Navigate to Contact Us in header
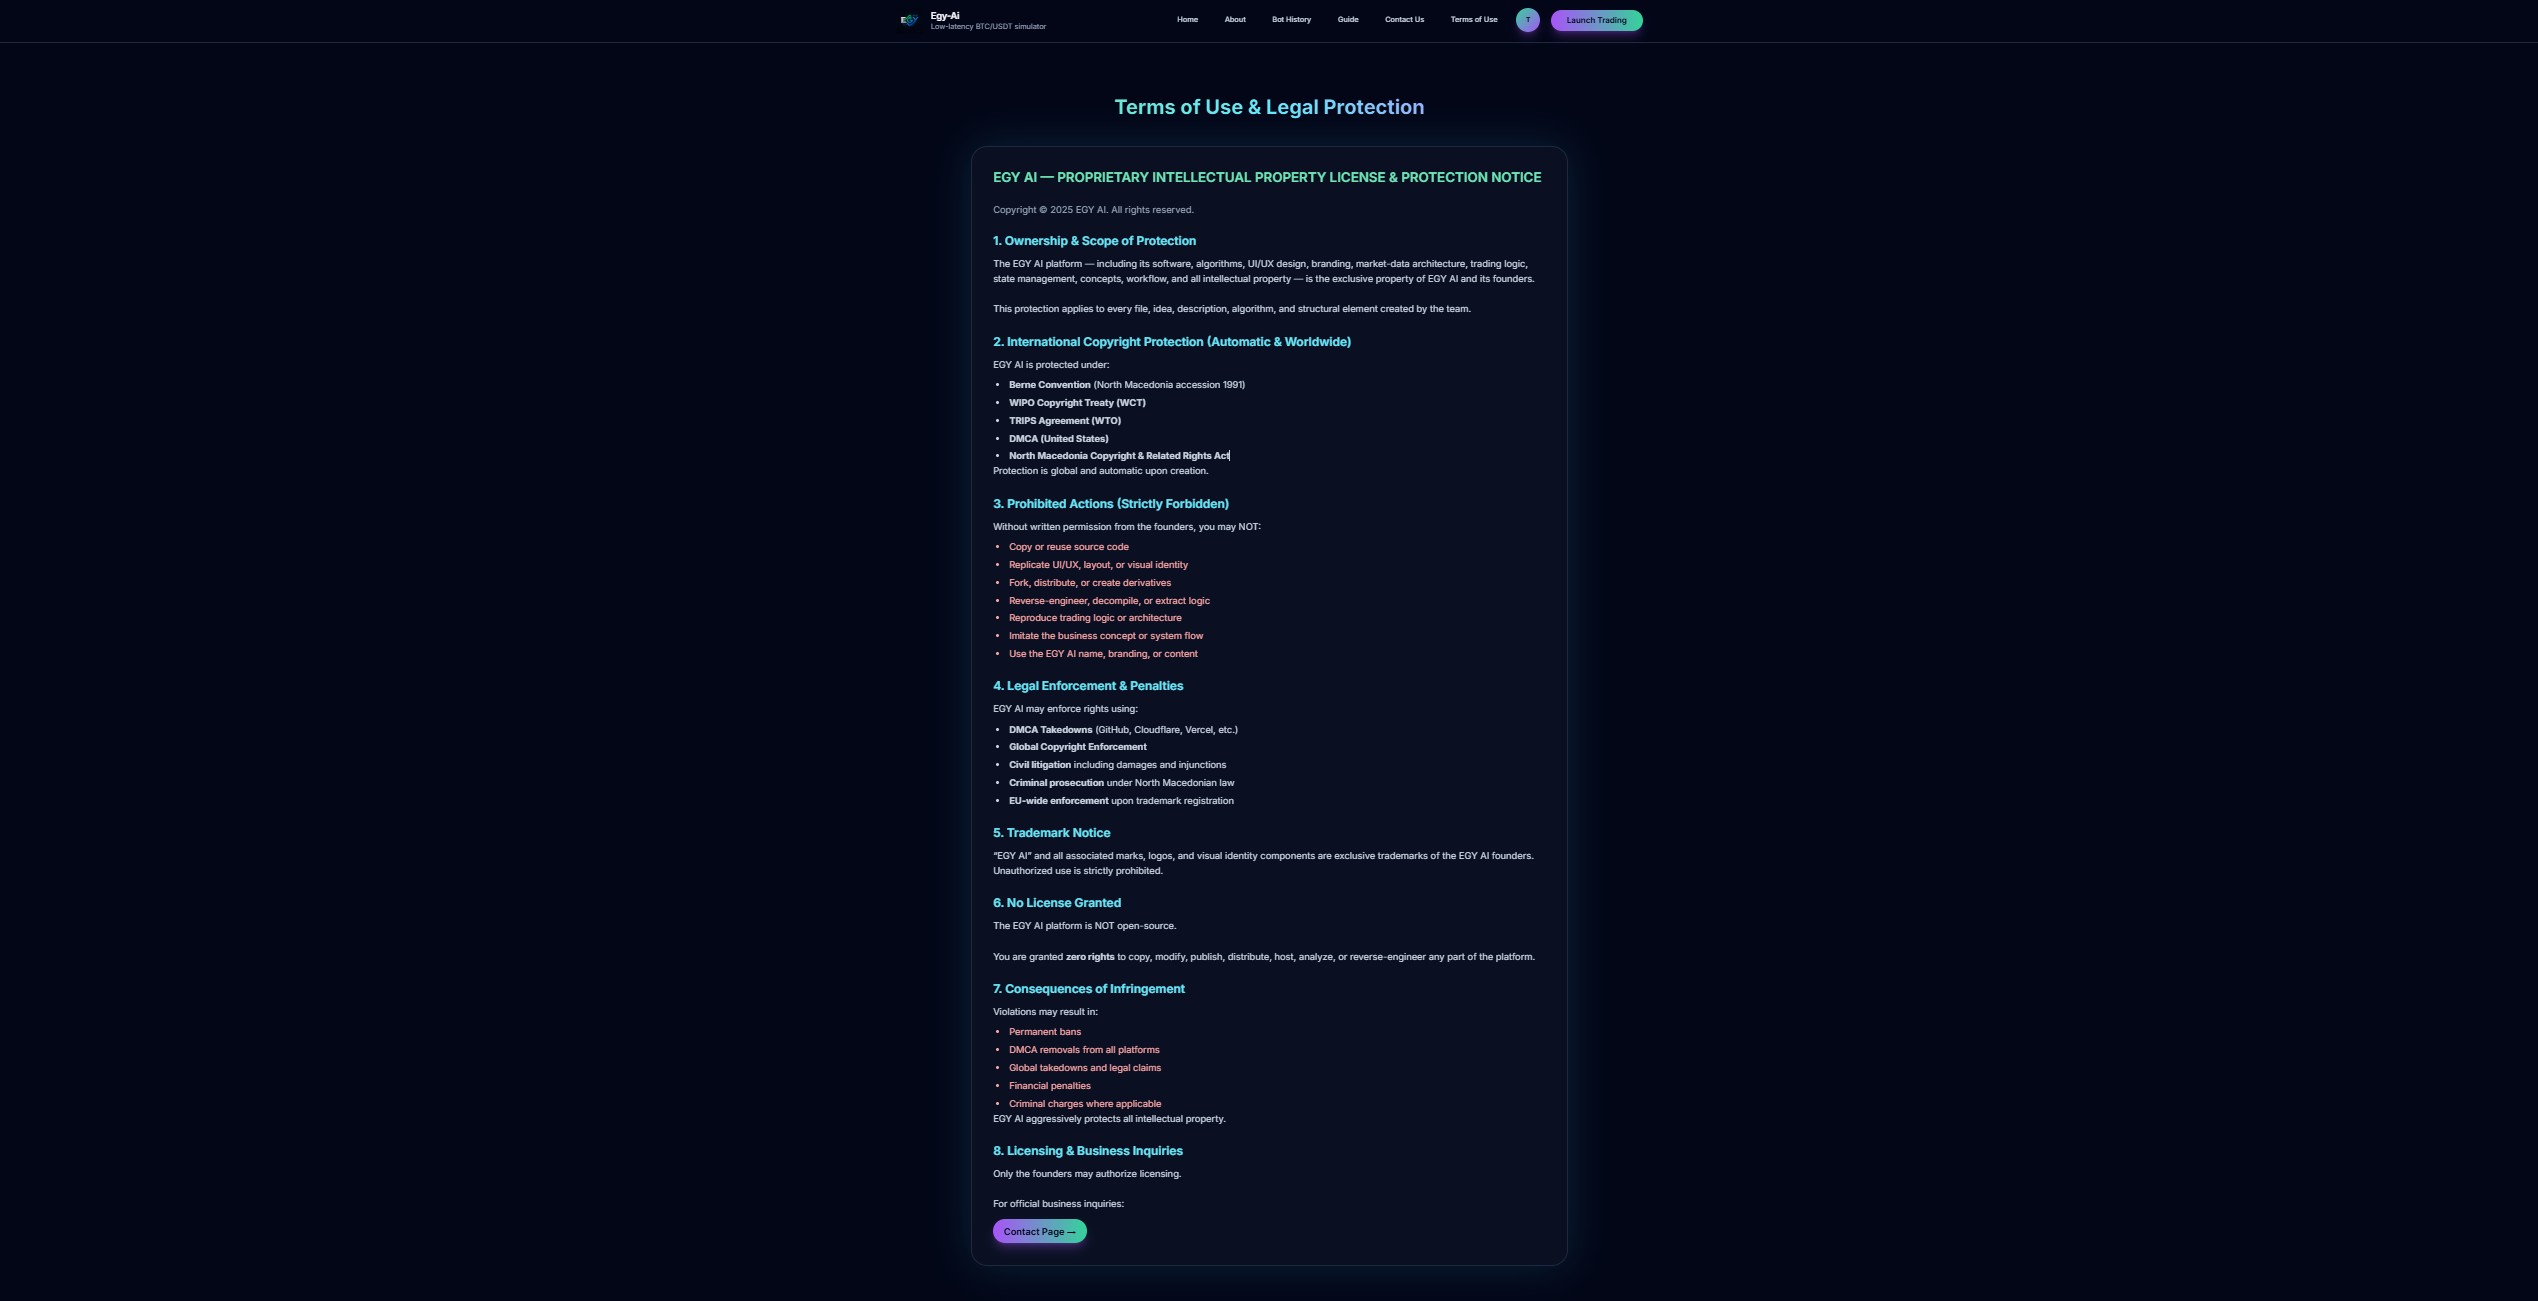 [x=1404, y=20]
